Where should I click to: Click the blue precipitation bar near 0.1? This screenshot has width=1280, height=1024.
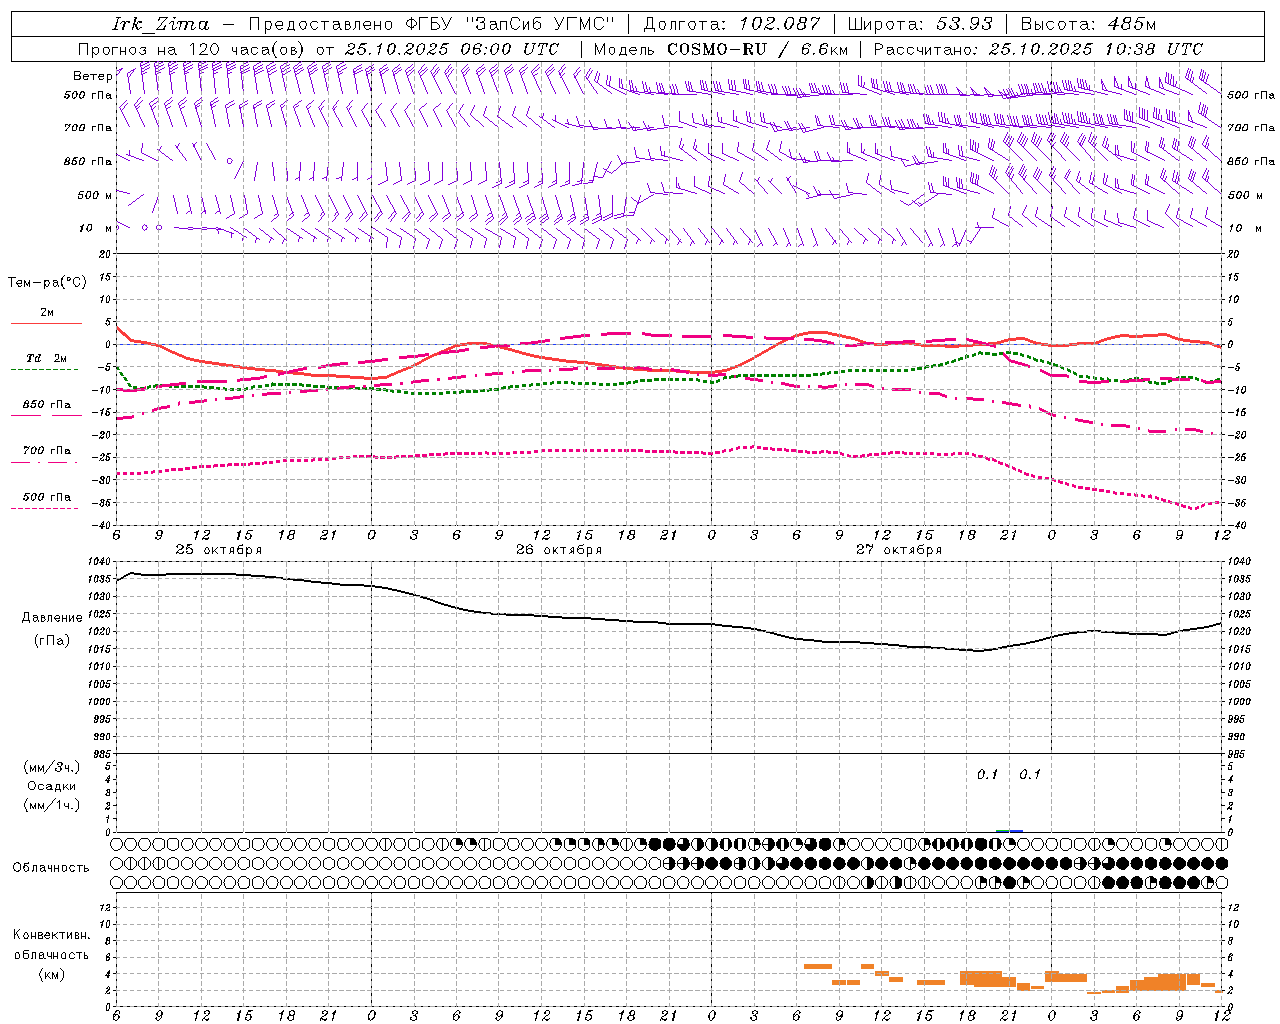[x=1016, y=831]
